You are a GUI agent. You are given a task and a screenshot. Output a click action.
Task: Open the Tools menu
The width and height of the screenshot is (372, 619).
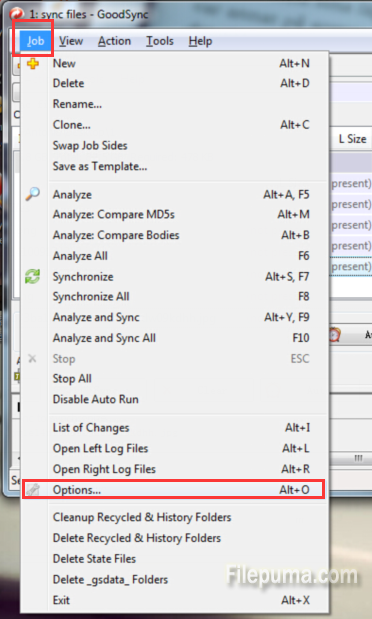[160, 41]
